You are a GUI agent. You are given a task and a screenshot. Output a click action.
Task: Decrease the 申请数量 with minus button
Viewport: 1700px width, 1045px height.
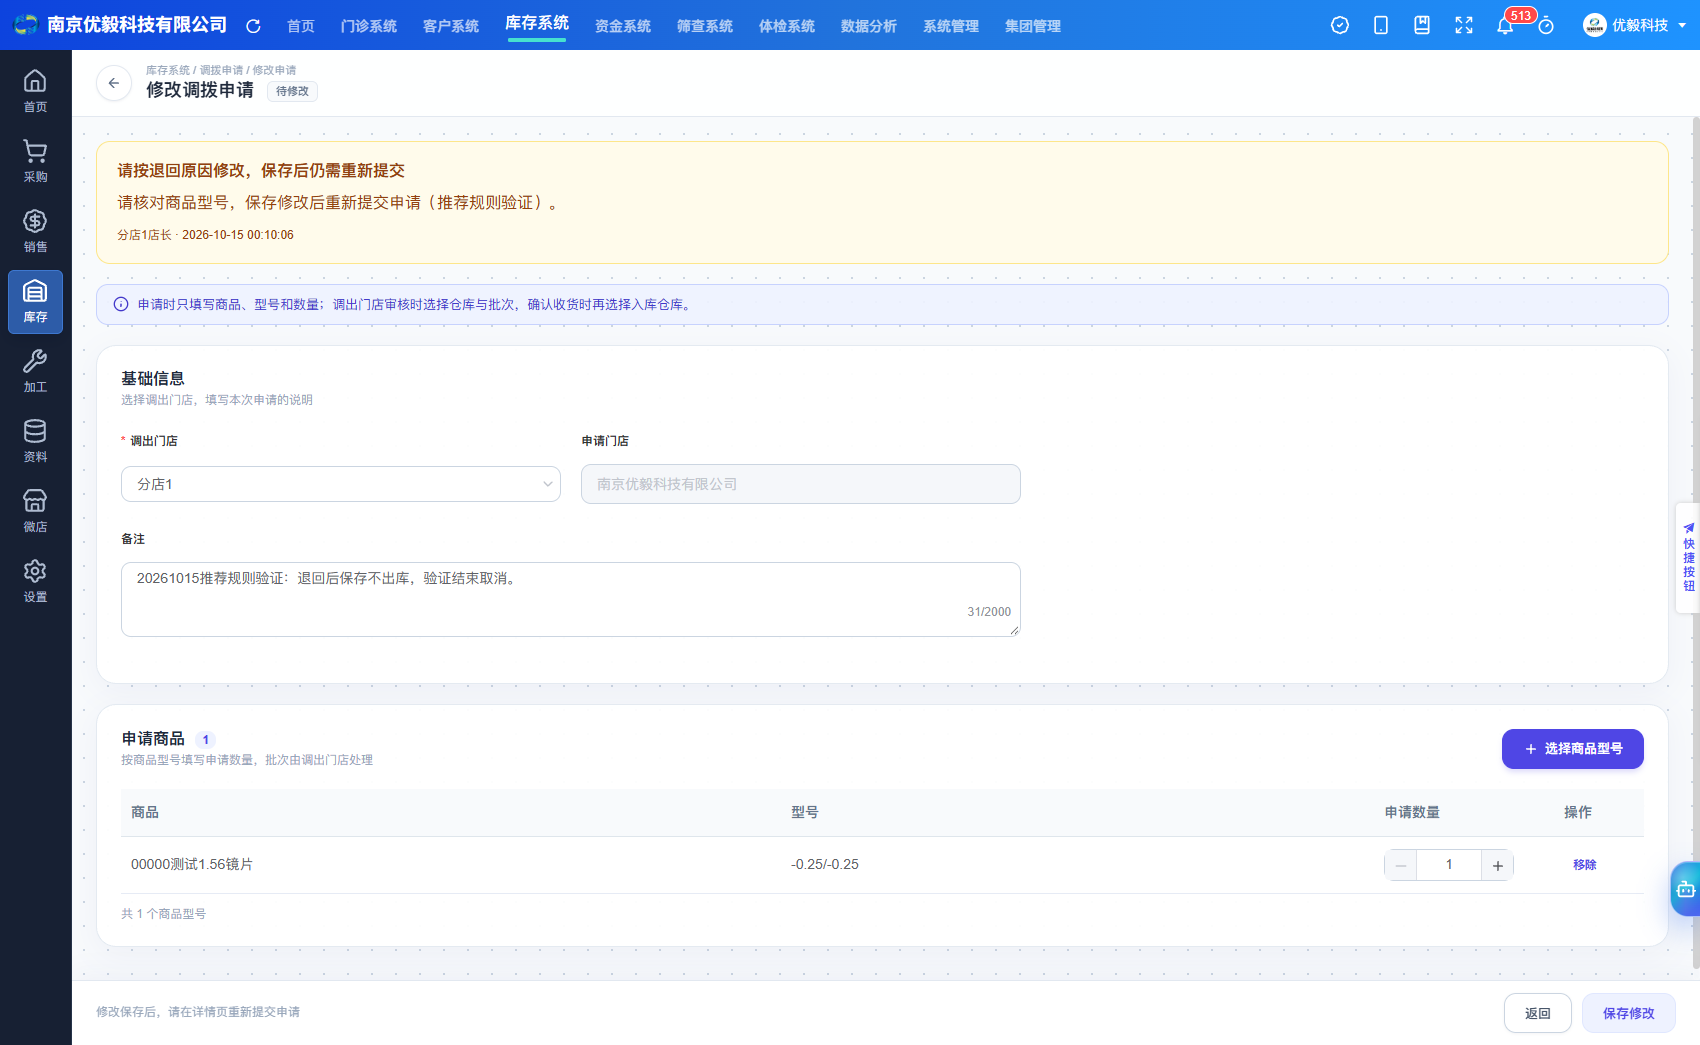click(x=1401, y=866)
